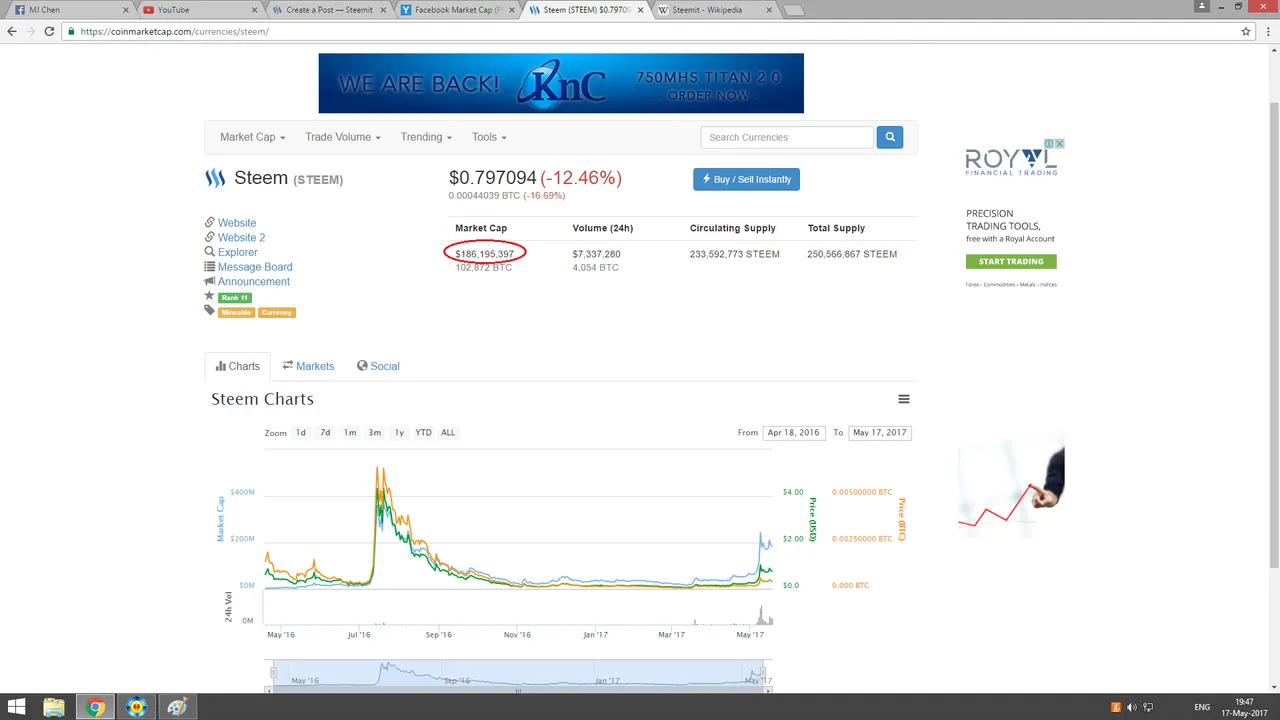This screenshot has height=720, width=1280.
Task: Click the blue search magnifier button
Action: pyautogui.click(x=890, y=137)
